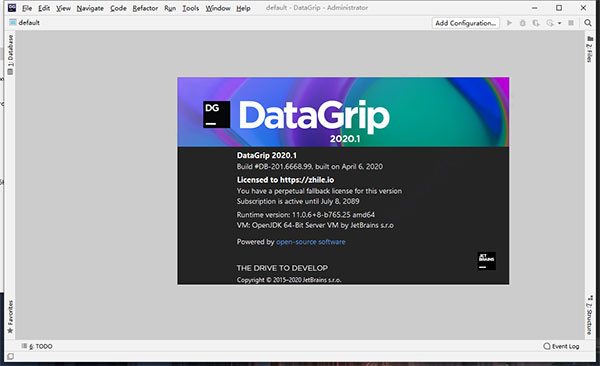The image size is (600, 366).
Task: Follow the open-source software link
Action: pyautogui.click(x=311, y=242)
